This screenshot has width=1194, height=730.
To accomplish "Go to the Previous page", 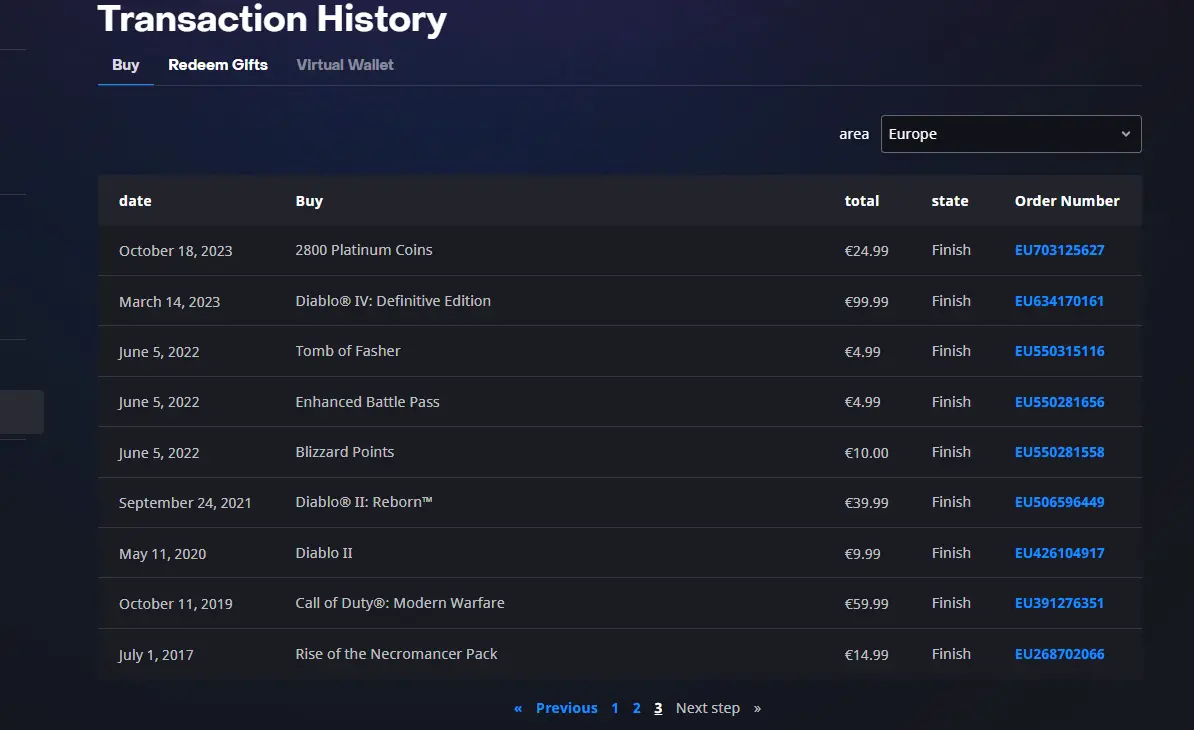I will 567,708.
